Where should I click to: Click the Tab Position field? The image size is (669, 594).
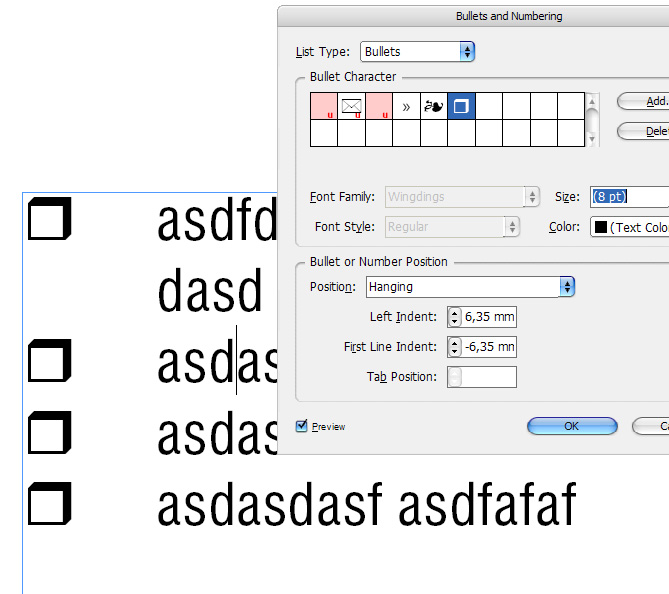(482, 377)
